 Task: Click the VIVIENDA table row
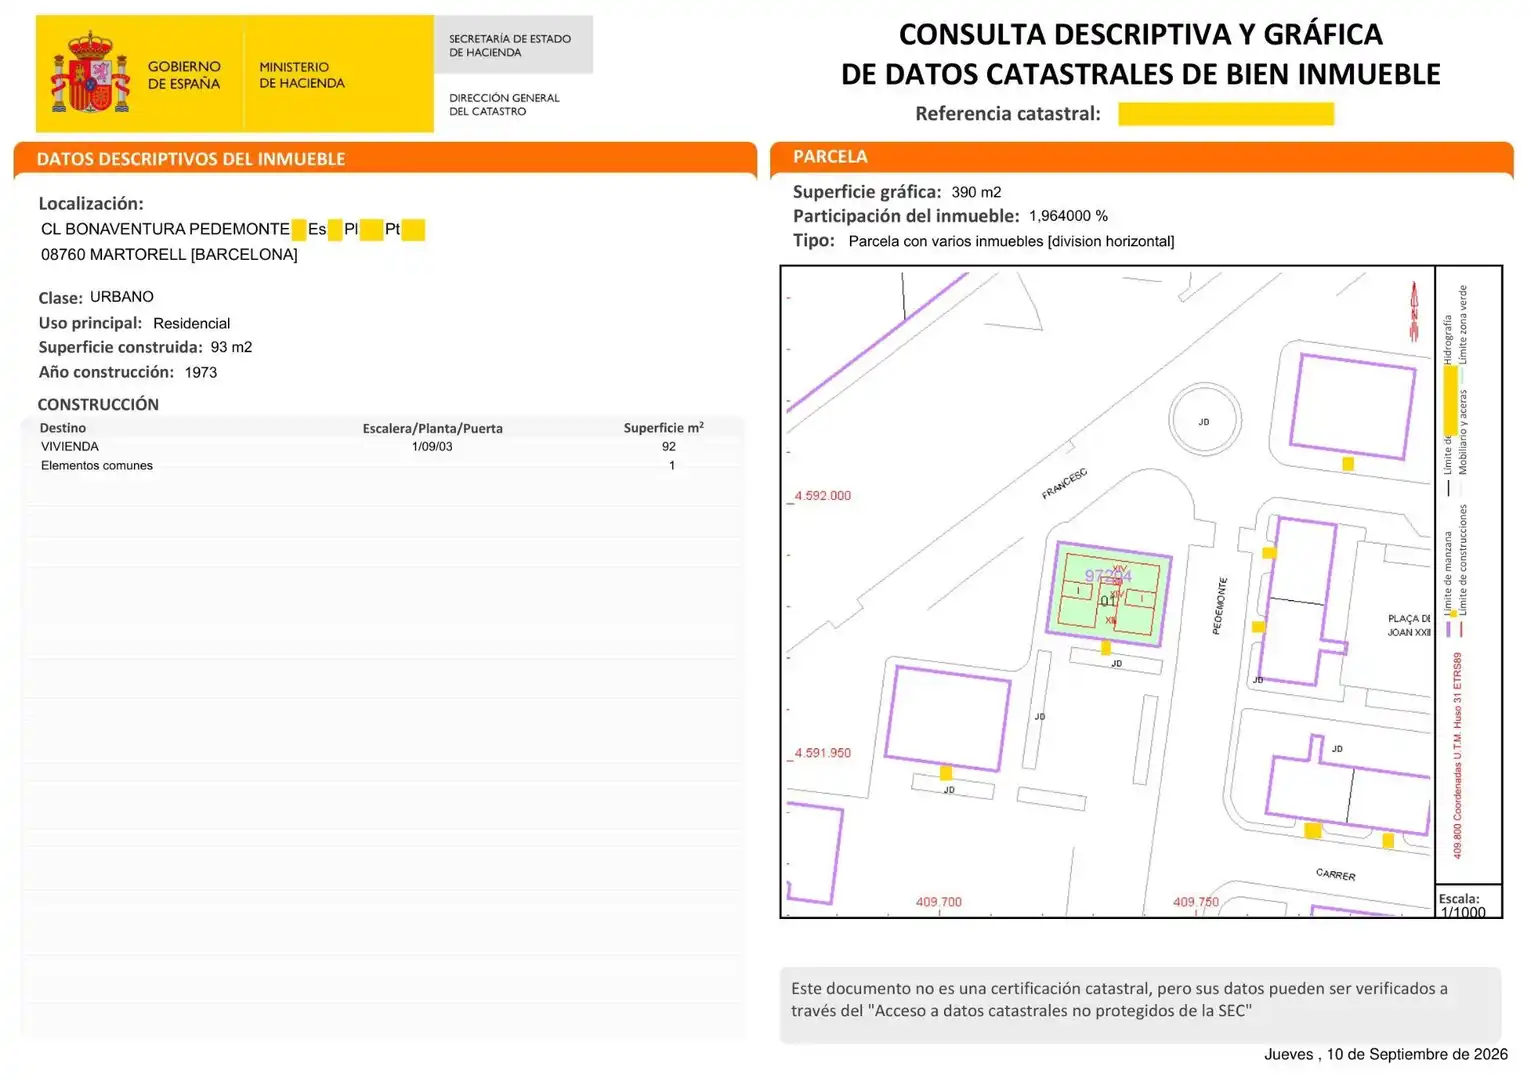[x=382, y=447]
